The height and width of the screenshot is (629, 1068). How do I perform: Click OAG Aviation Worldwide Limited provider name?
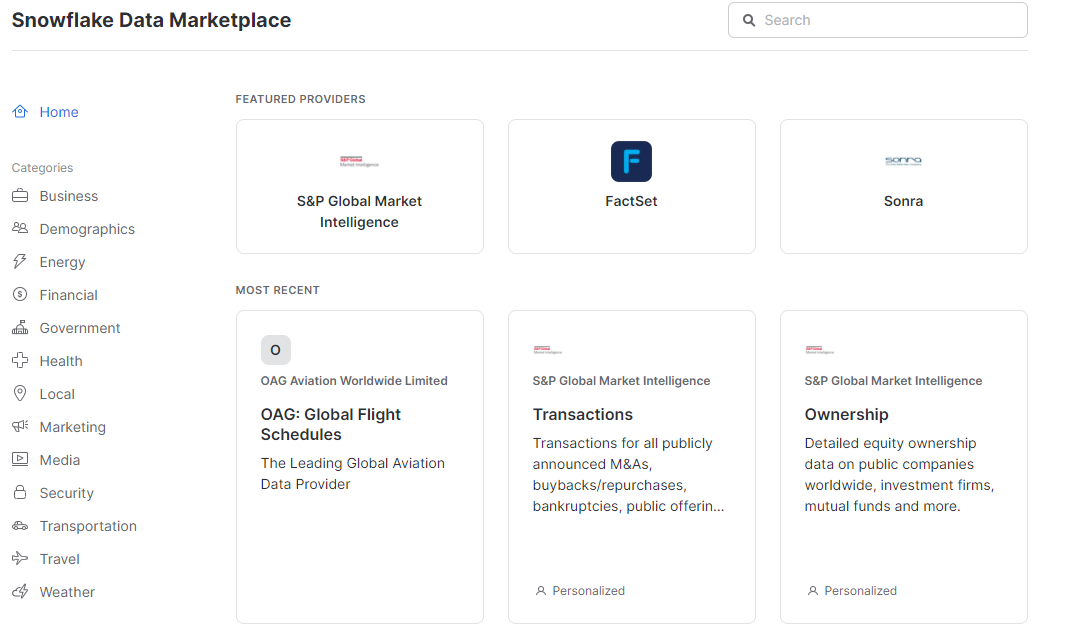[354, 381]
